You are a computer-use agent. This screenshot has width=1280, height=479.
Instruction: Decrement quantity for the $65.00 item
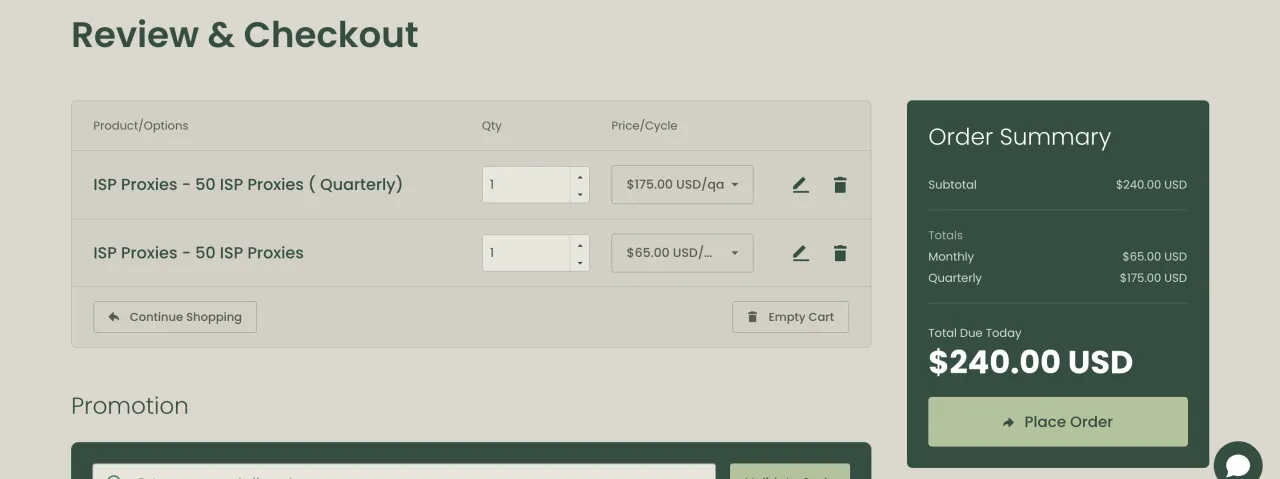tap(580, 262)
